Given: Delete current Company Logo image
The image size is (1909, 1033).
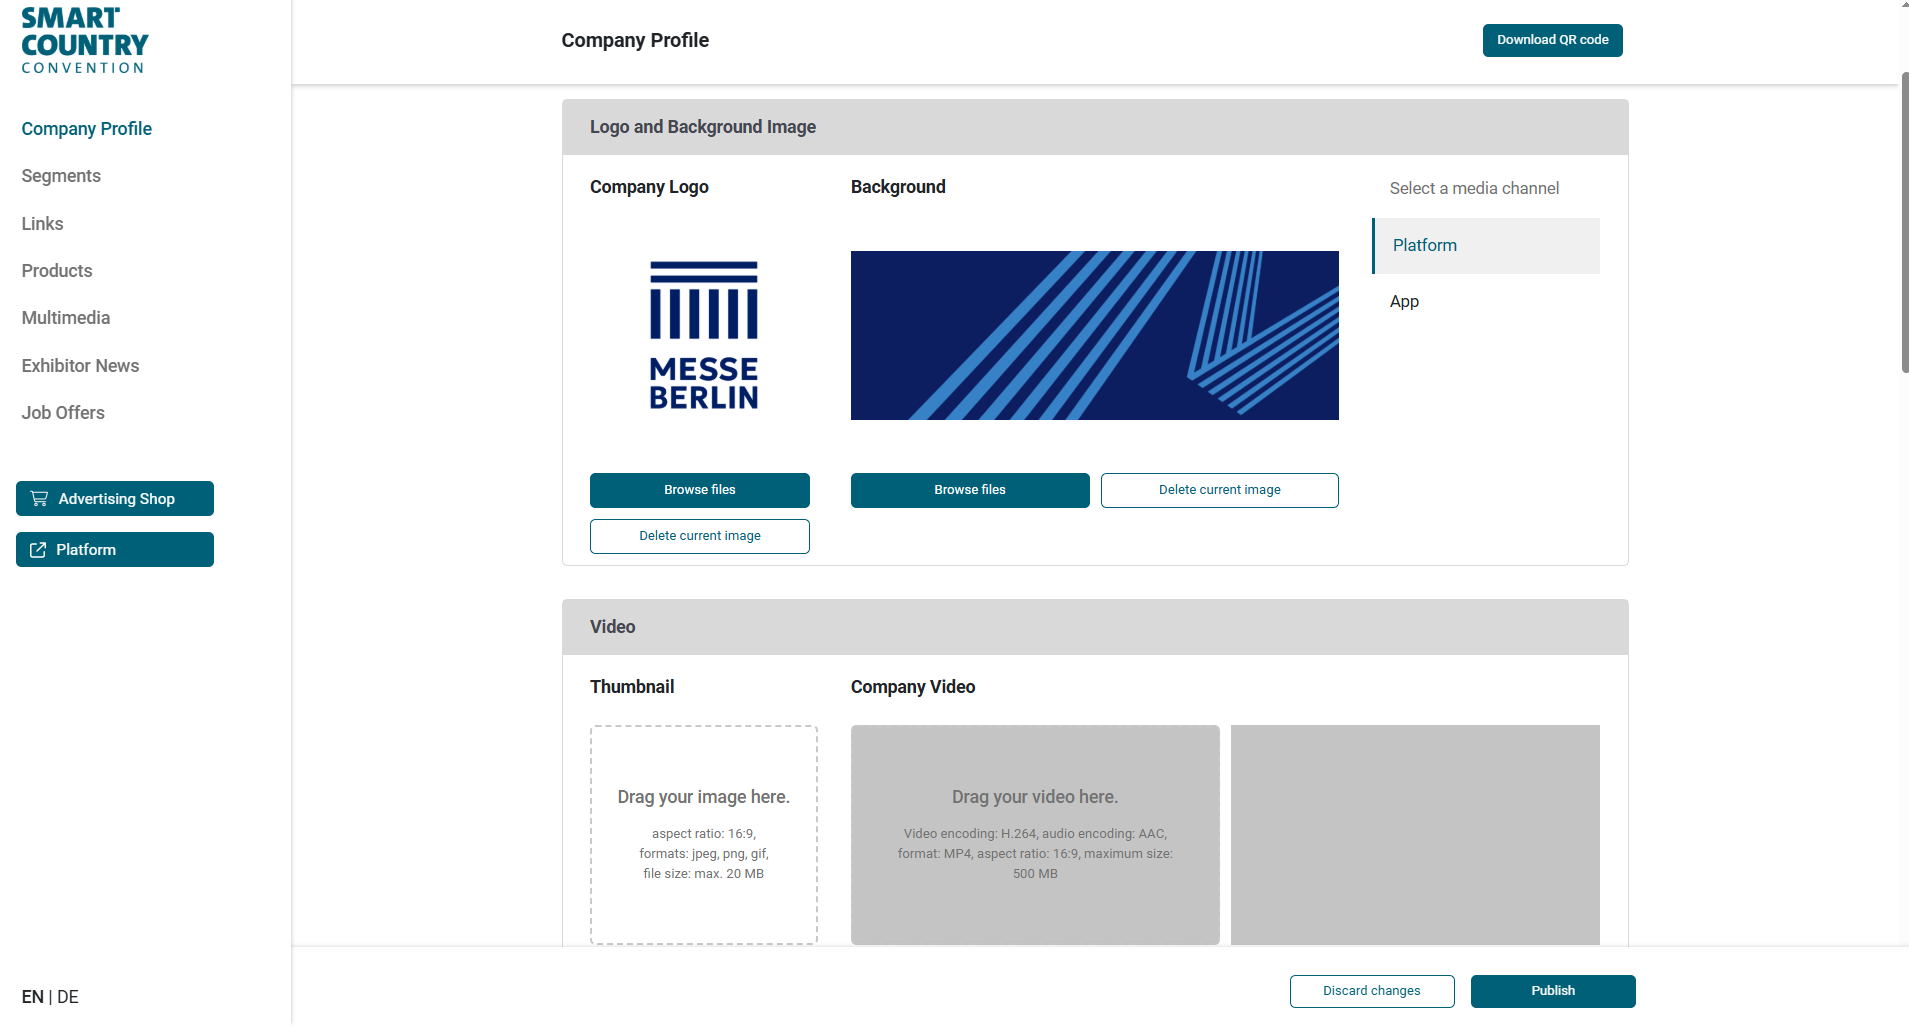Looking at the screenshot, I should point(700,536).
